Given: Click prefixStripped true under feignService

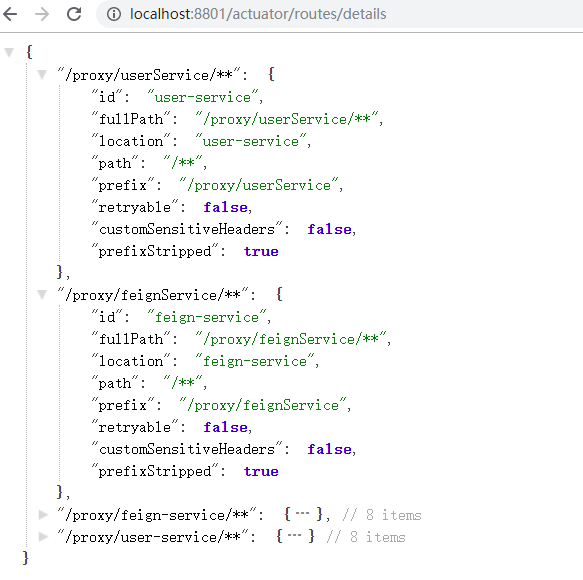Looking at the screenshot, I should [x=261, y=471].
